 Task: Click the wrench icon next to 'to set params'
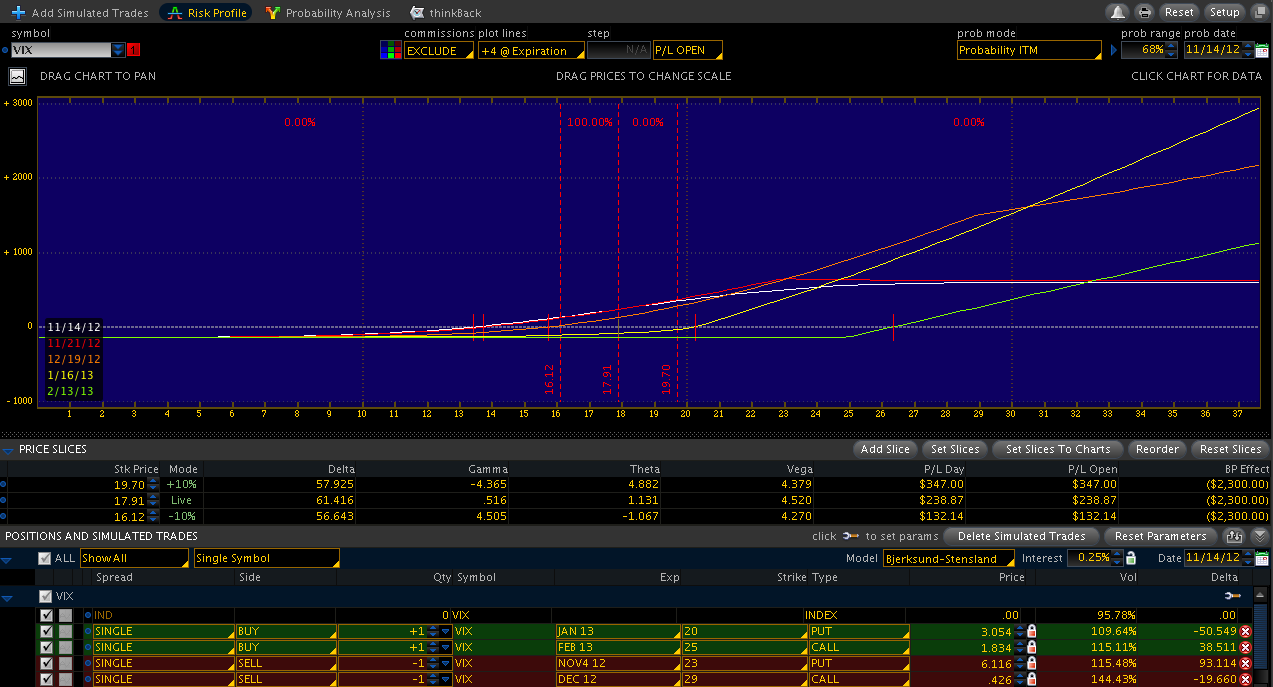coord(850,536)
